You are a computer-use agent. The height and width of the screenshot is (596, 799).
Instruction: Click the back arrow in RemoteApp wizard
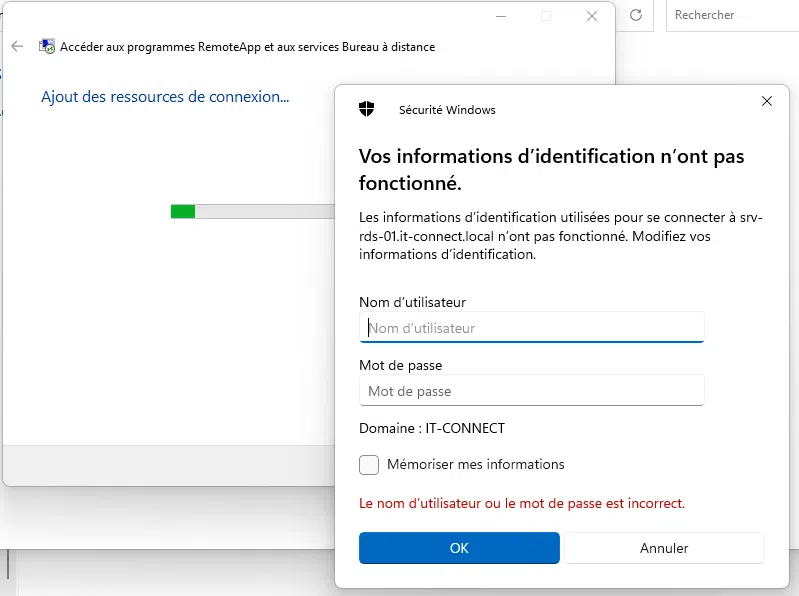17,47
